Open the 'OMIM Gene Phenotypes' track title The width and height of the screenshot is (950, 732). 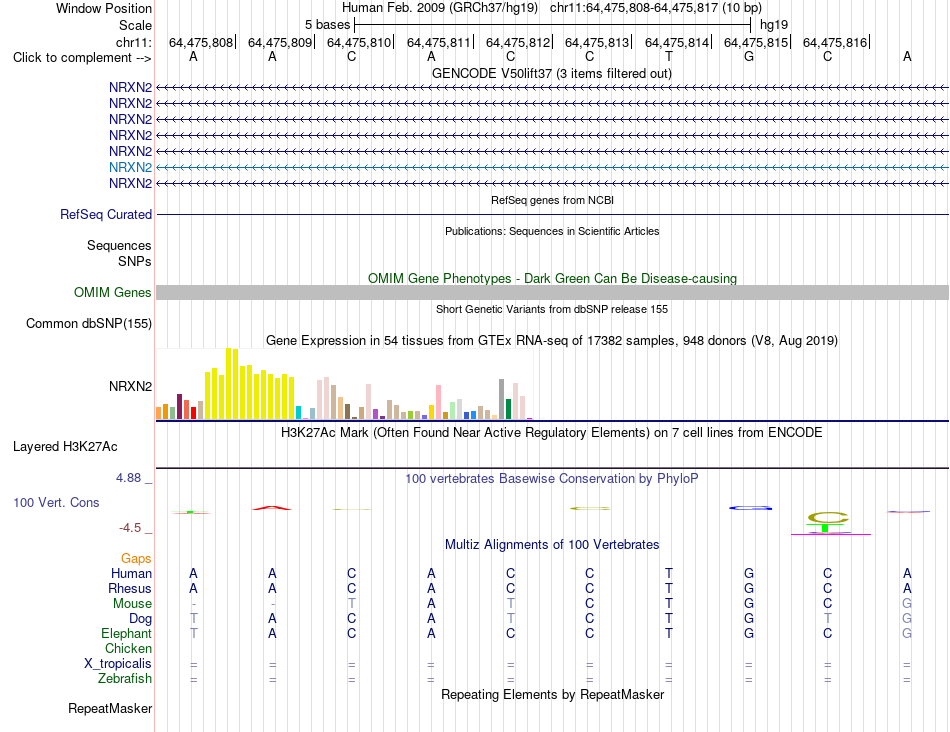(552, 278)
